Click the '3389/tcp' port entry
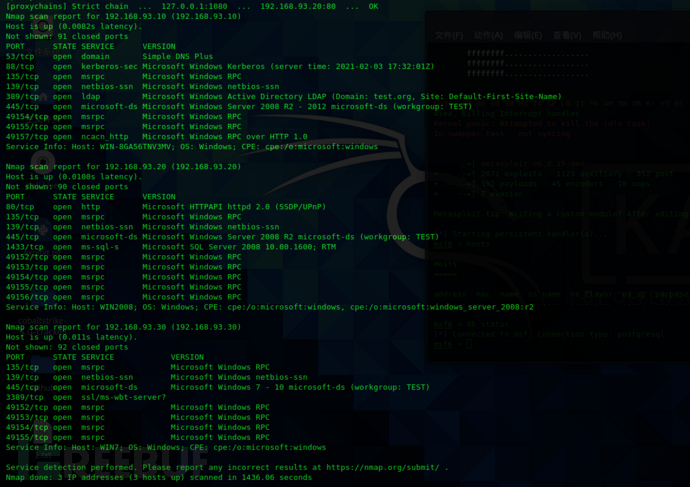The height and width of the screenshot is (487, 690). click(x=25, y=397)
